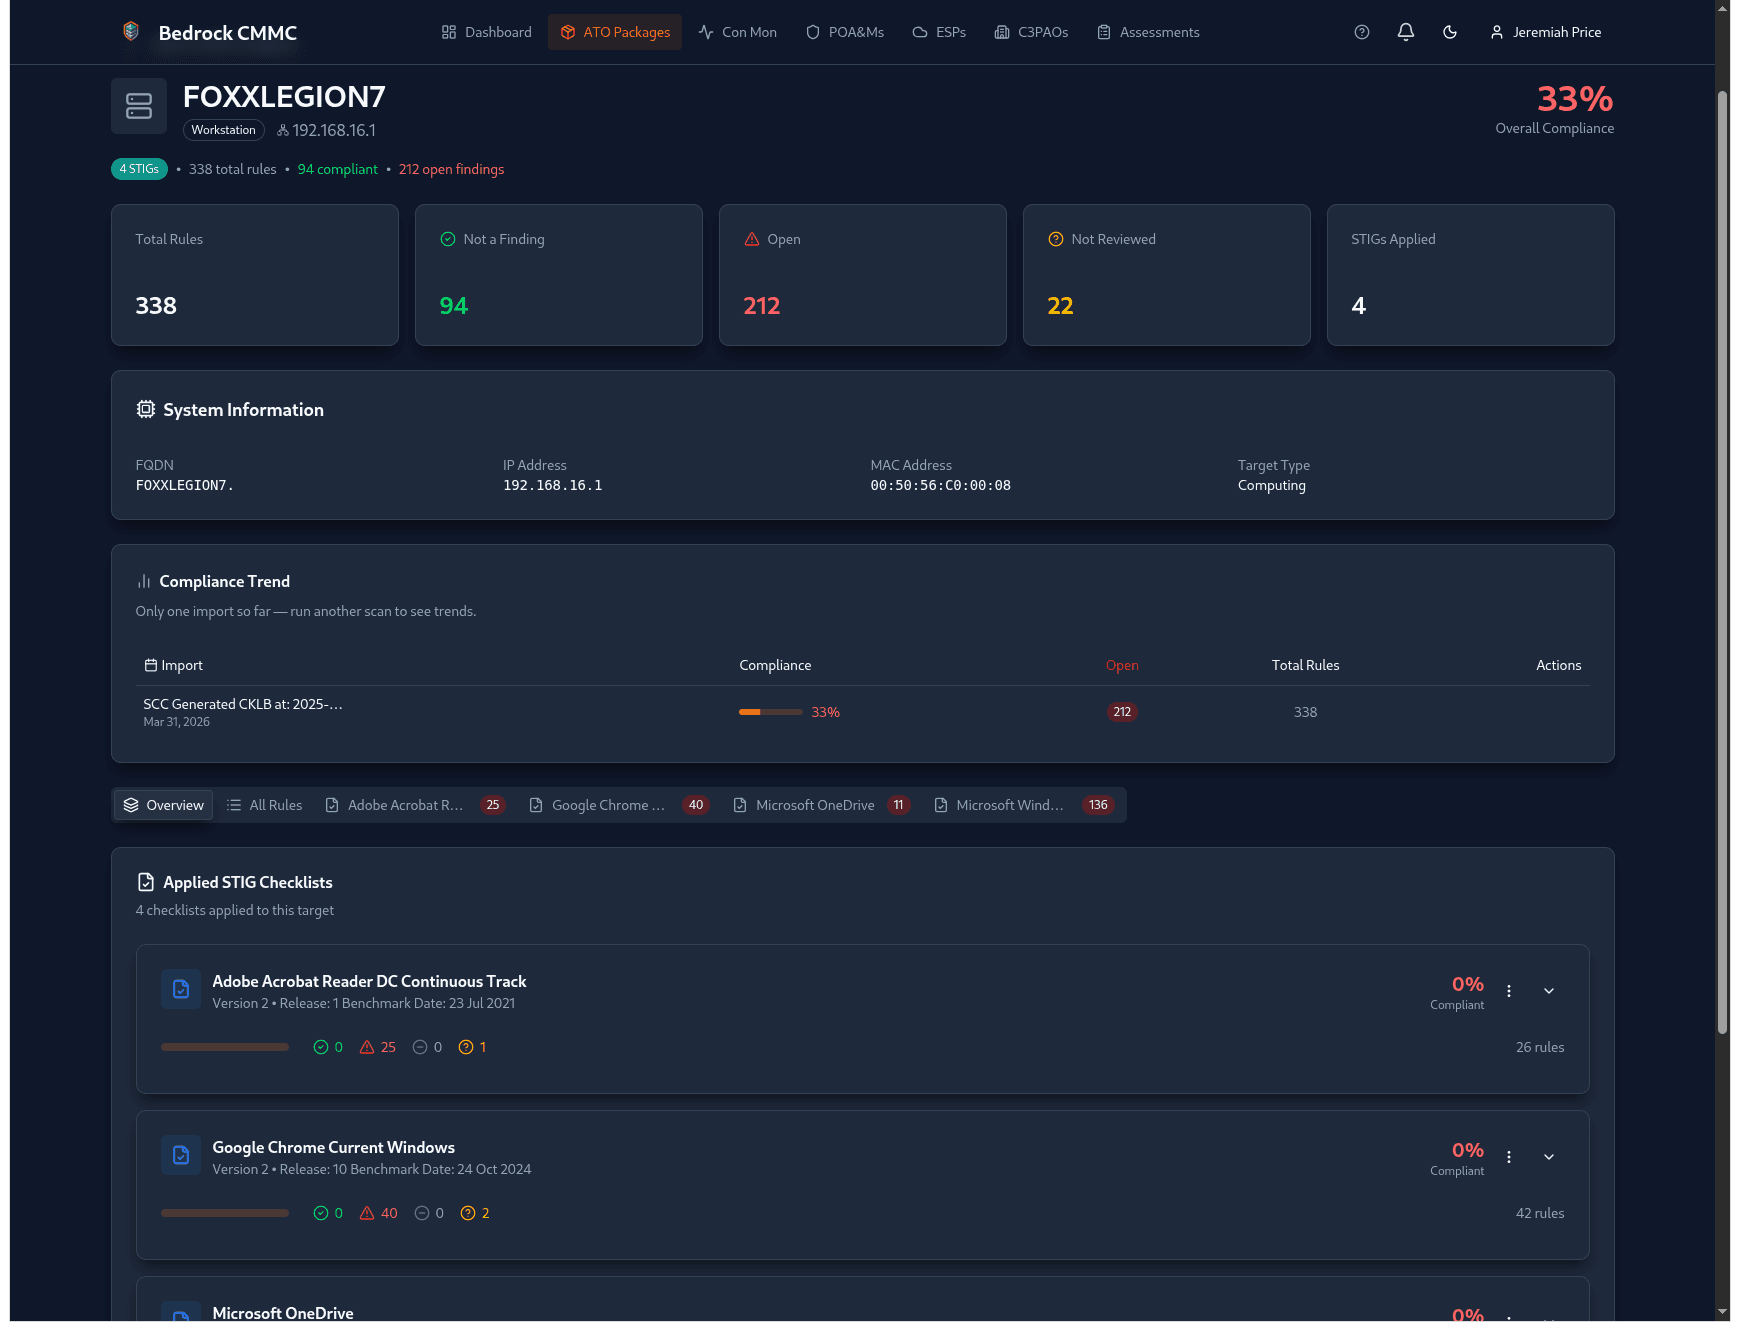
Task: Open Con Mon from the navigation bar
Action: point(738,32)
